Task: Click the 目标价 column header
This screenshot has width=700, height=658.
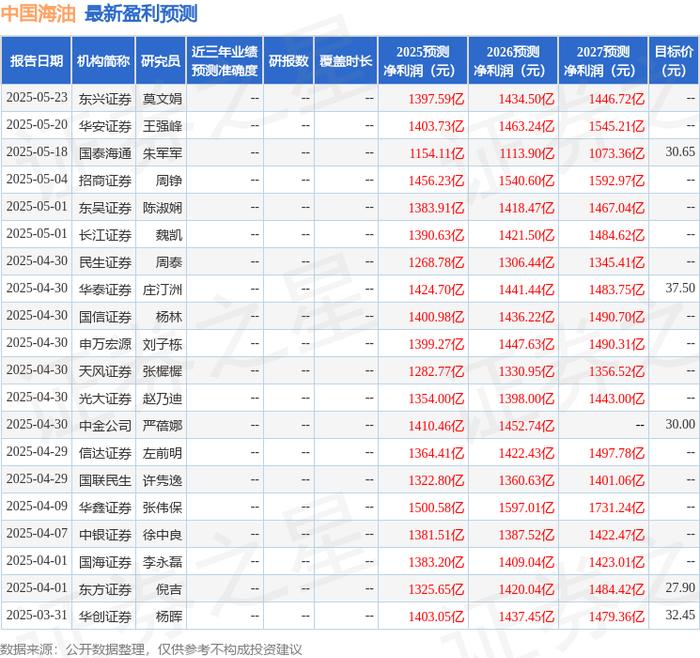Action: coord(674,61)
